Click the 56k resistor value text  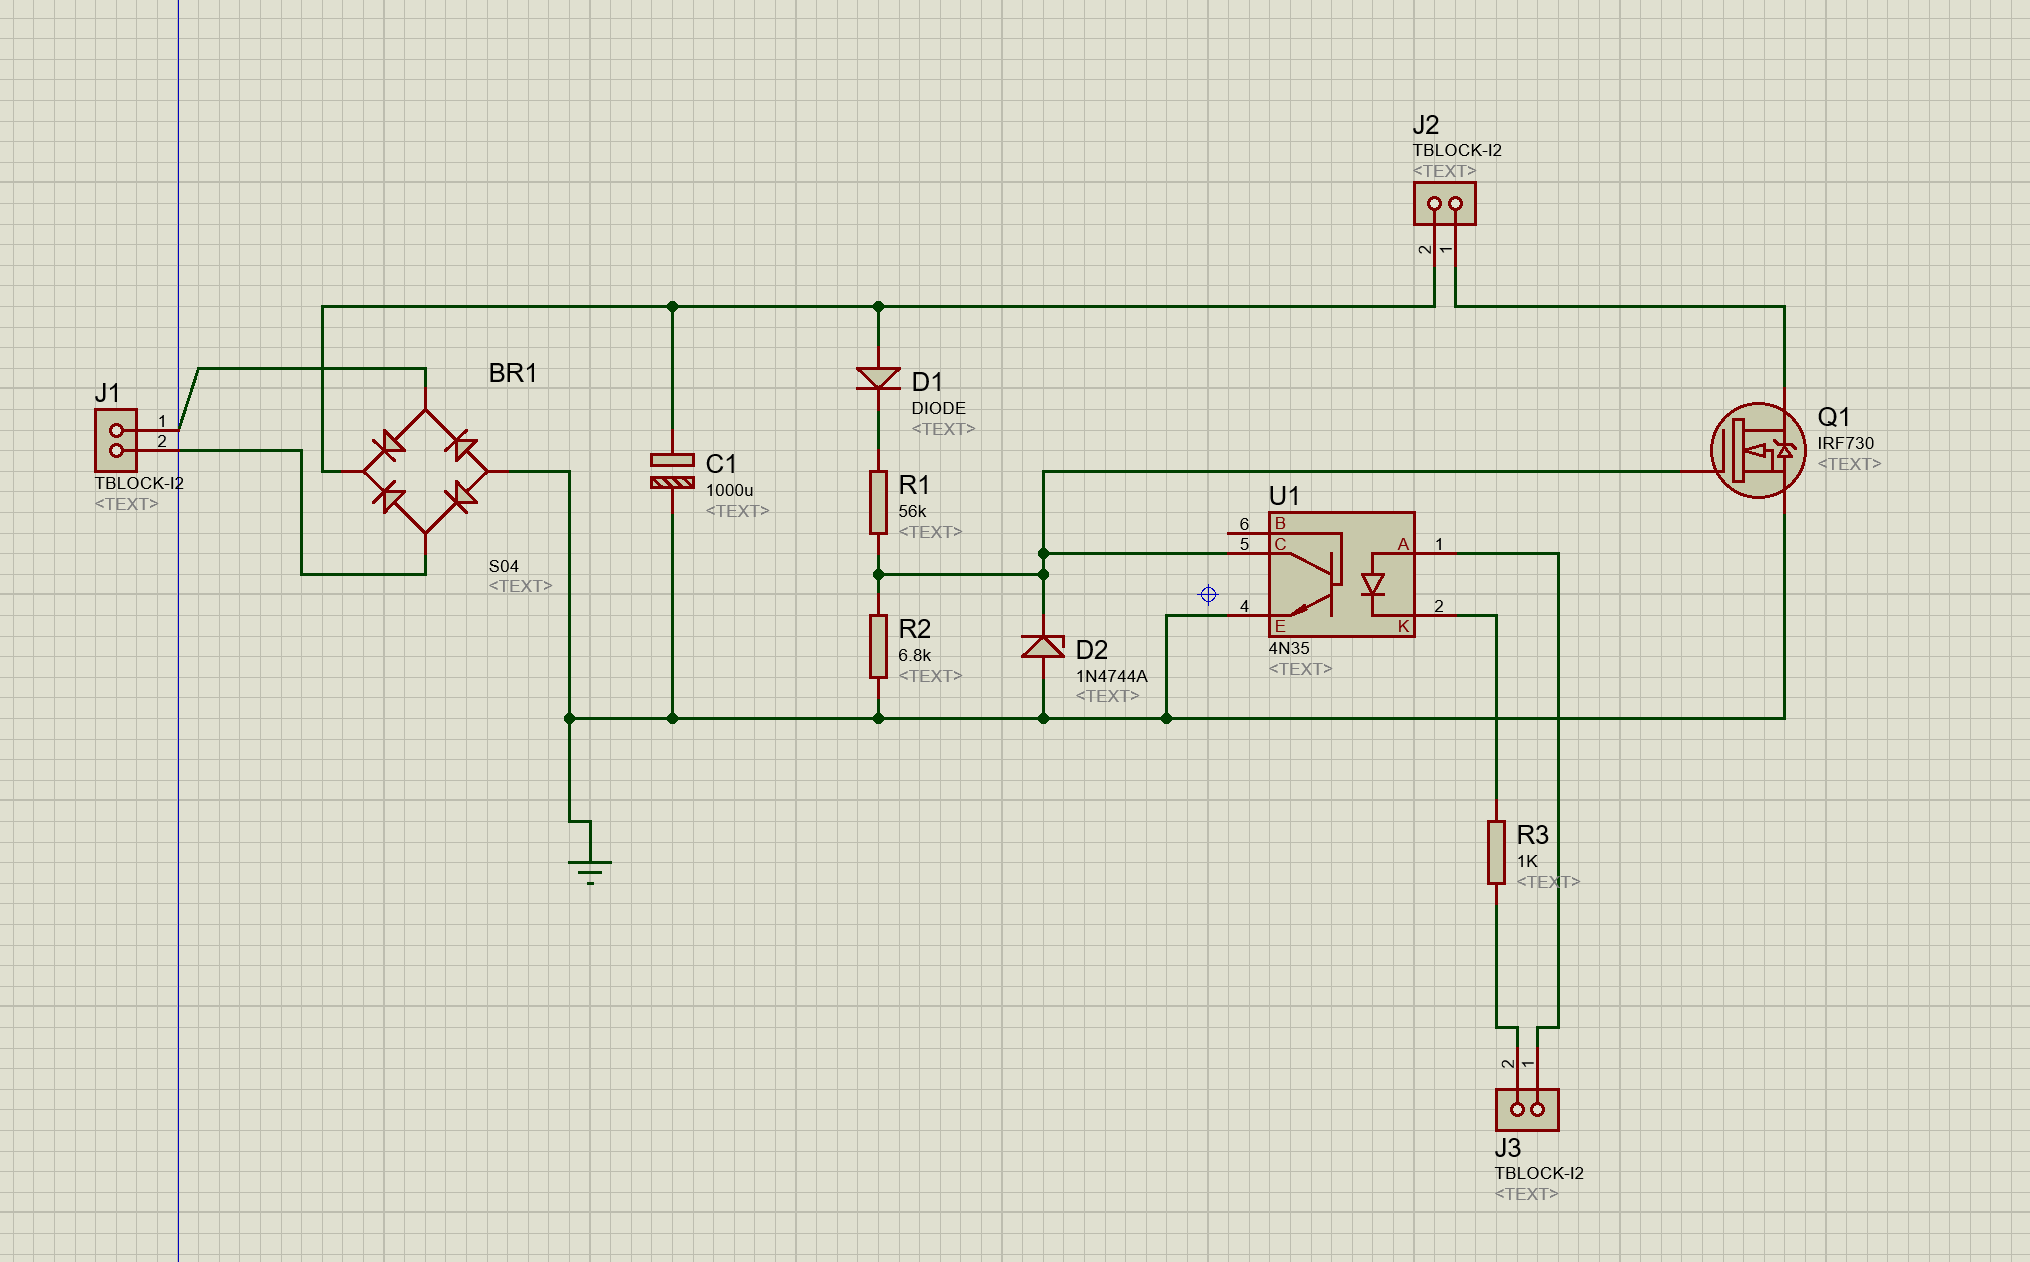pyautogui.click(x=912, y=511)
